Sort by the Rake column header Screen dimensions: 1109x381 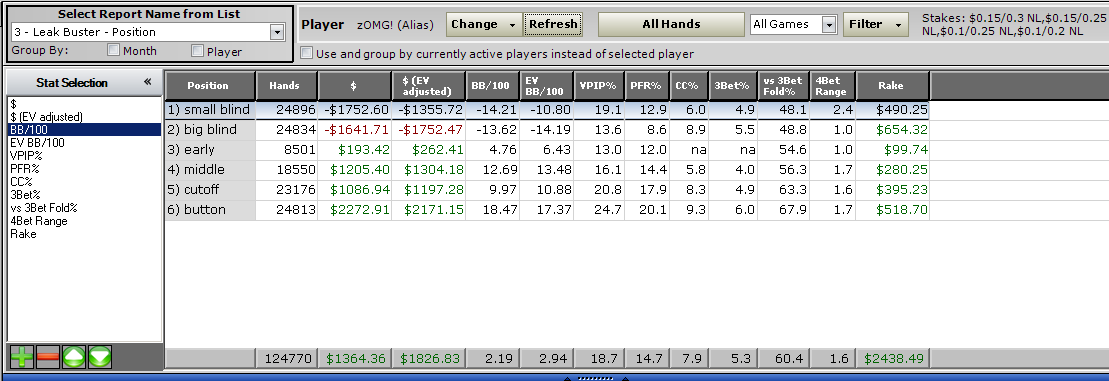[893, 86]
